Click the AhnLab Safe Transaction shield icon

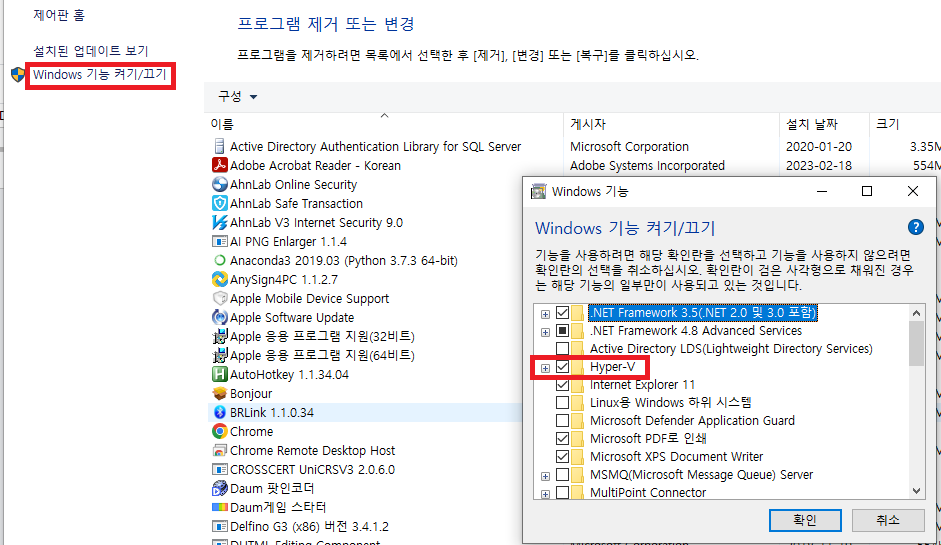pos(220,203)
